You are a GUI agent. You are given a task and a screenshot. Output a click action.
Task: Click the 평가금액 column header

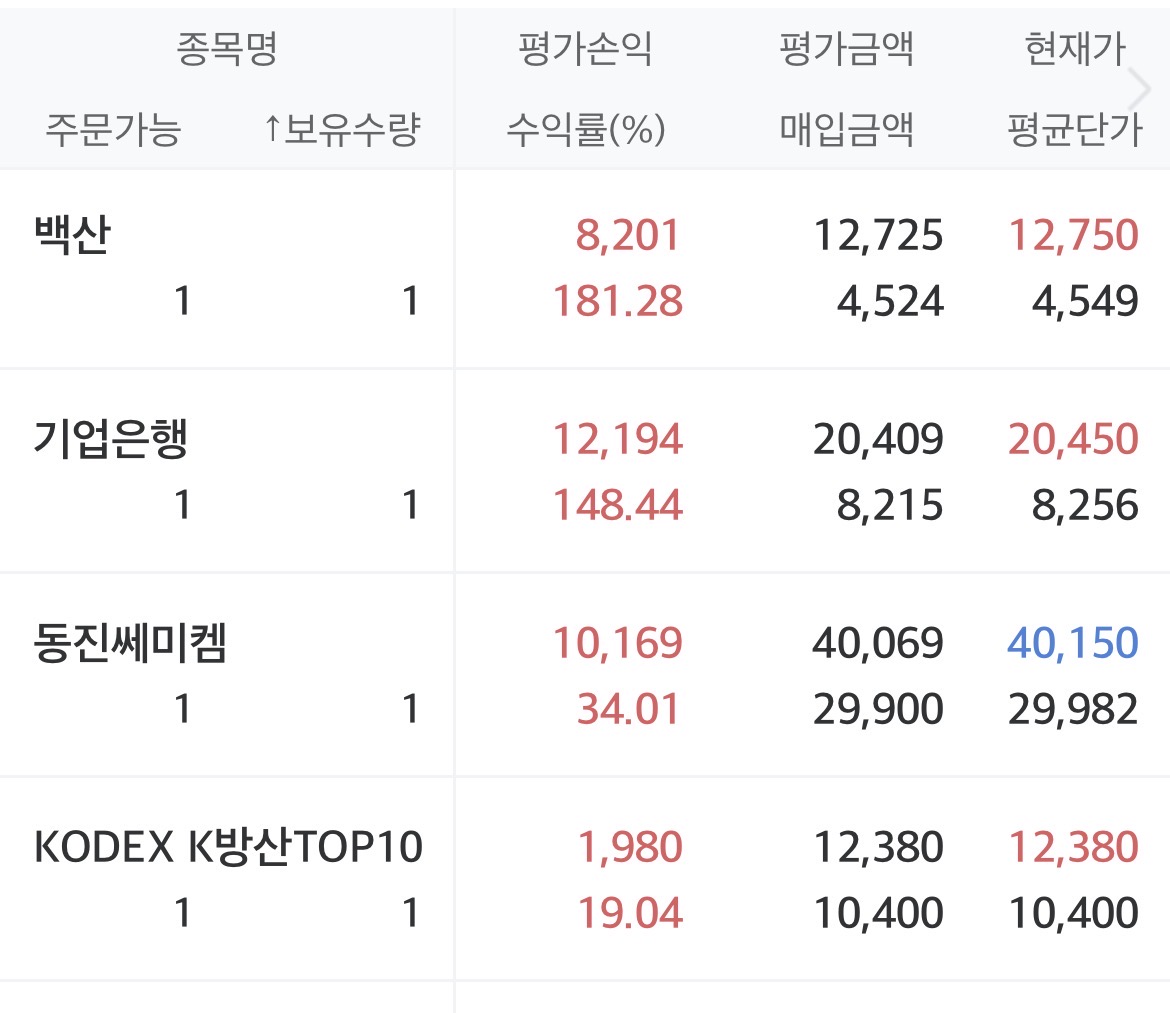click(846, 49)
